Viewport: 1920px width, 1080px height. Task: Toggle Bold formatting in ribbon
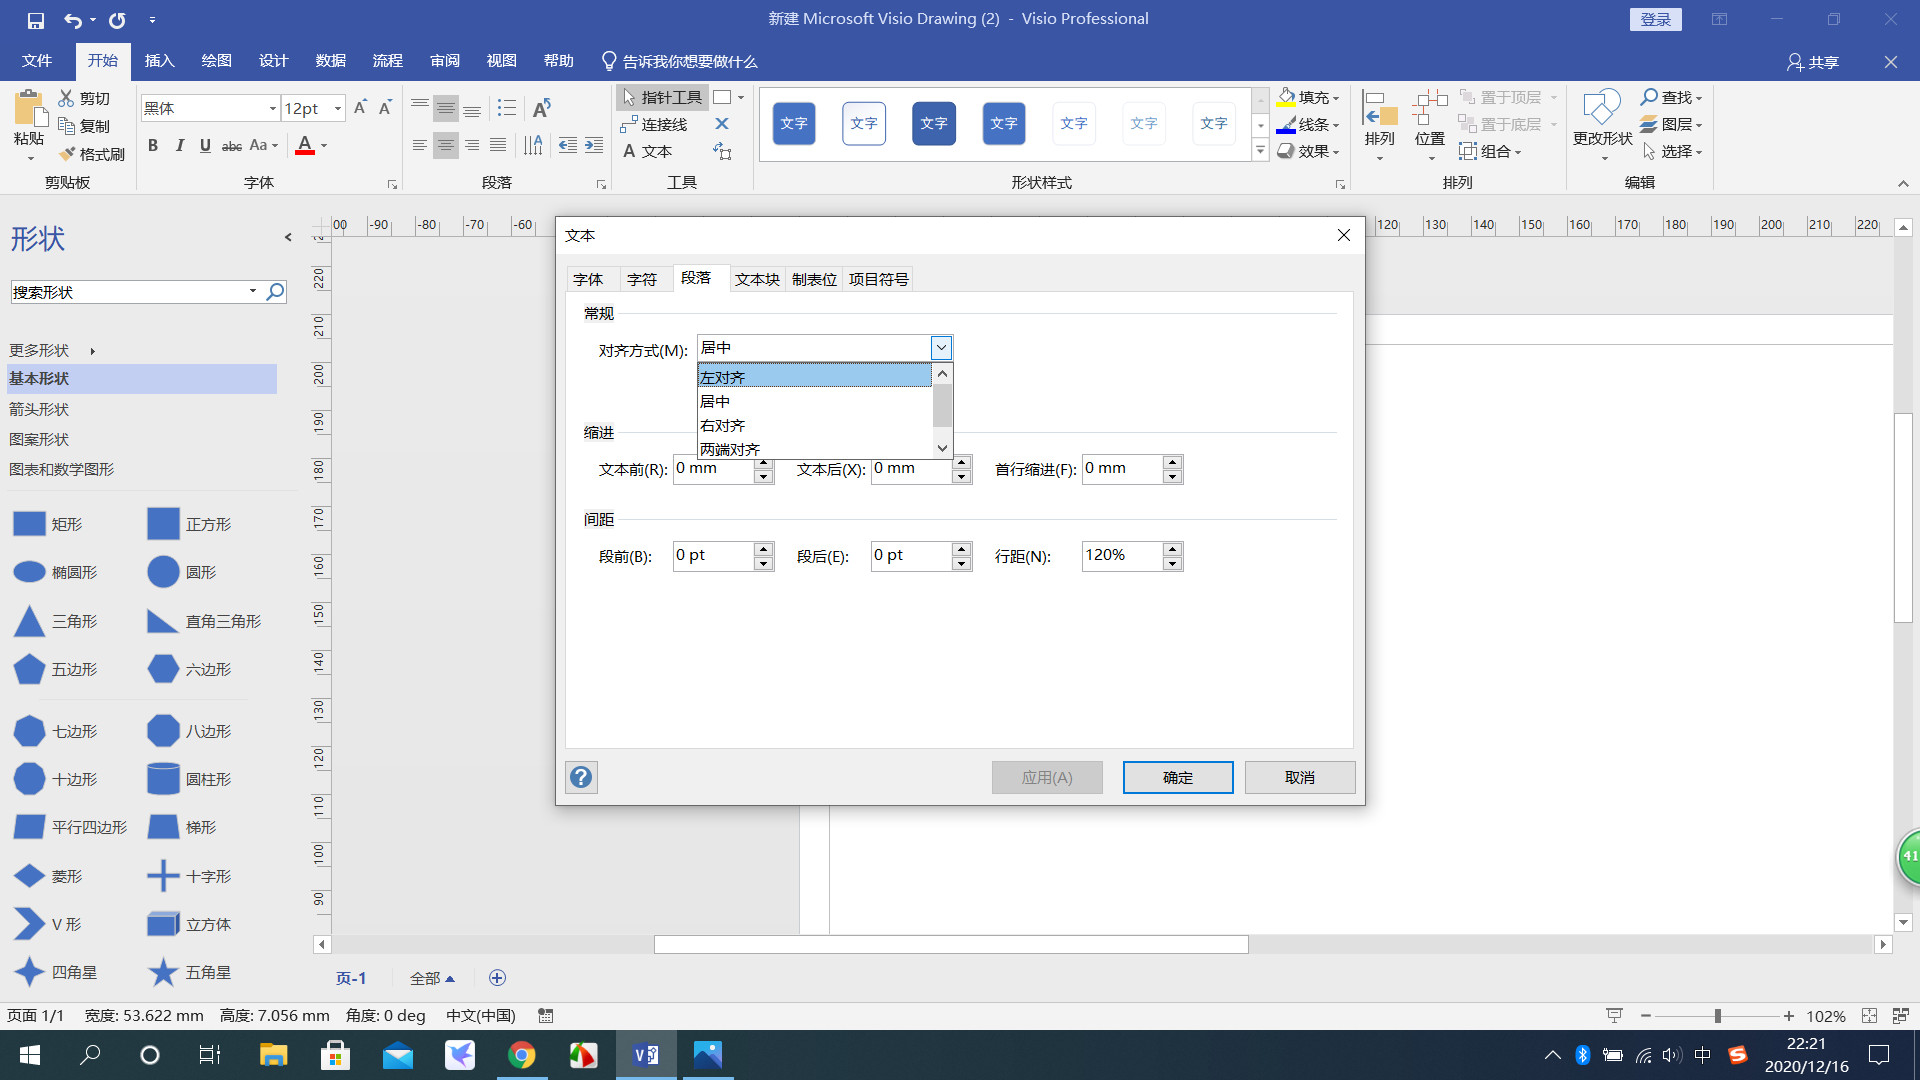pos(153,146)
